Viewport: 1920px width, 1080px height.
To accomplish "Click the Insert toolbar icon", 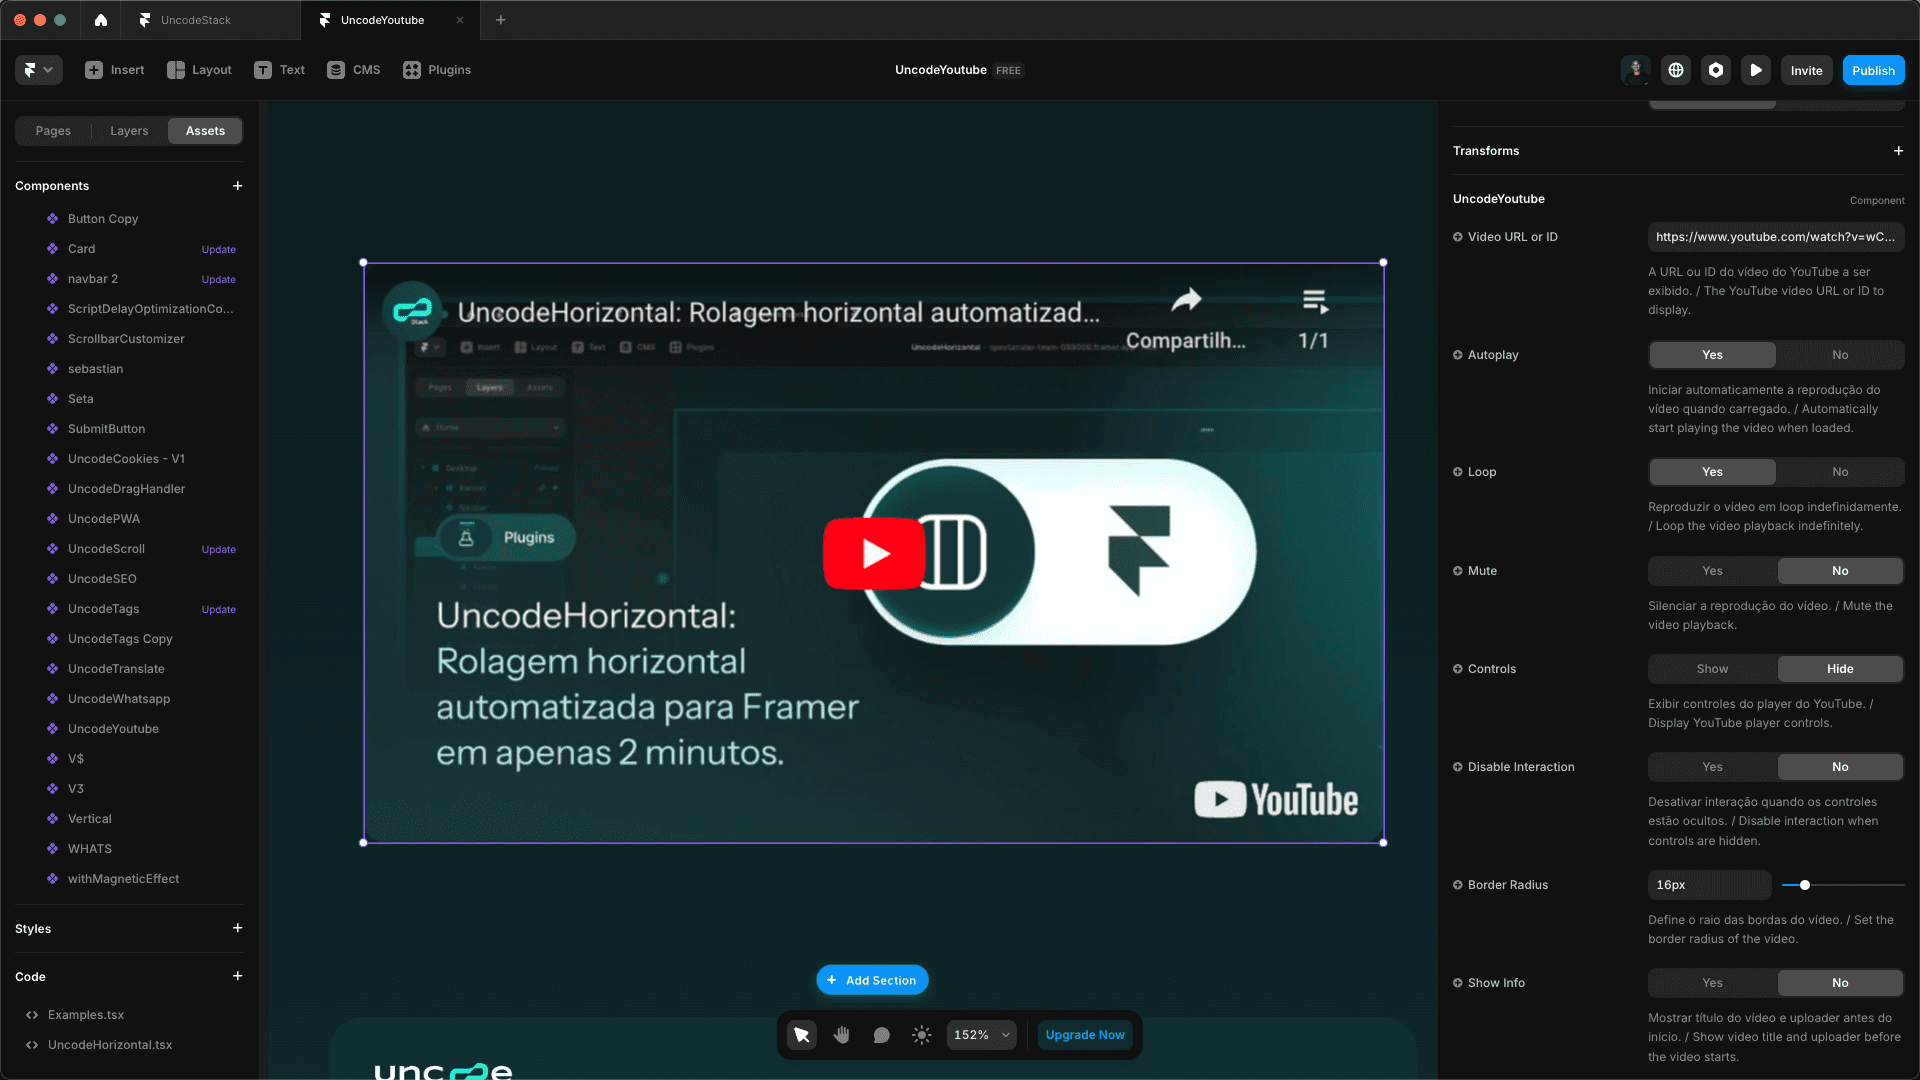I will tap(94, 70).
